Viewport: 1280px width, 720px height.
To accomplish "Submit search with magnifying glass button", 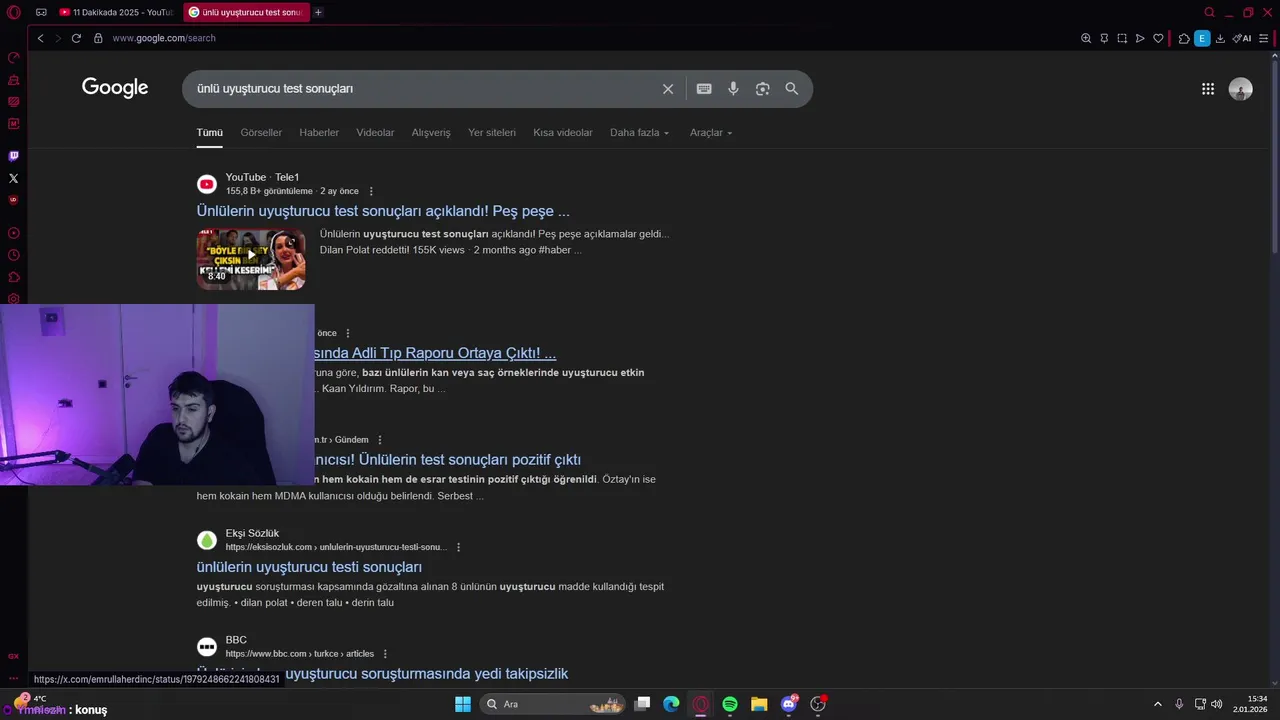I will pyautogui.click(x=792, y=89).
